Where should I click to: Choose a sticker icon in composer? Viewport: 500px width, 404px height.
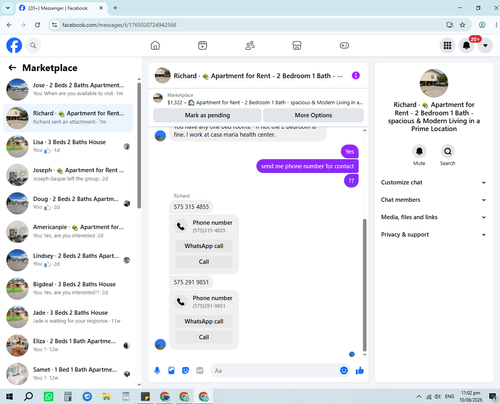tap(186, 370)
